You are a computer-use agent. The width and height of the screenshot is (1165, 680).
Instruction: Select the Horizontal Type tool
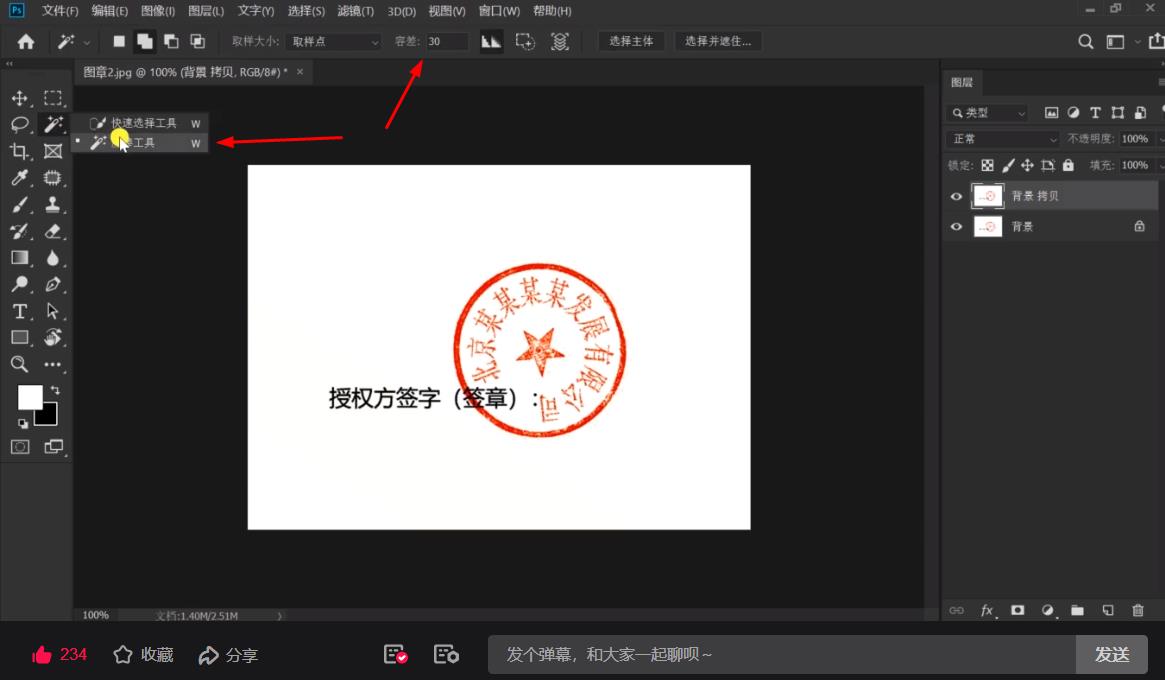[x=20, y=311]
